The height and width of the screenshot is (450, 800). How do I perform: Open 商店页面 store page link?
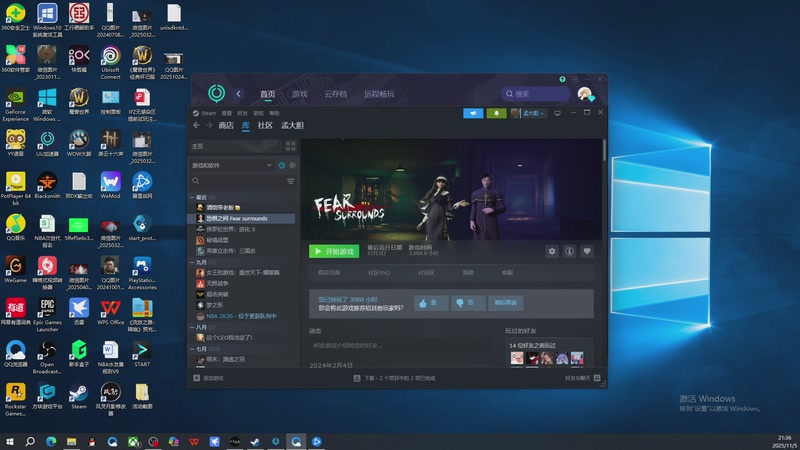(x=329, y=273)
